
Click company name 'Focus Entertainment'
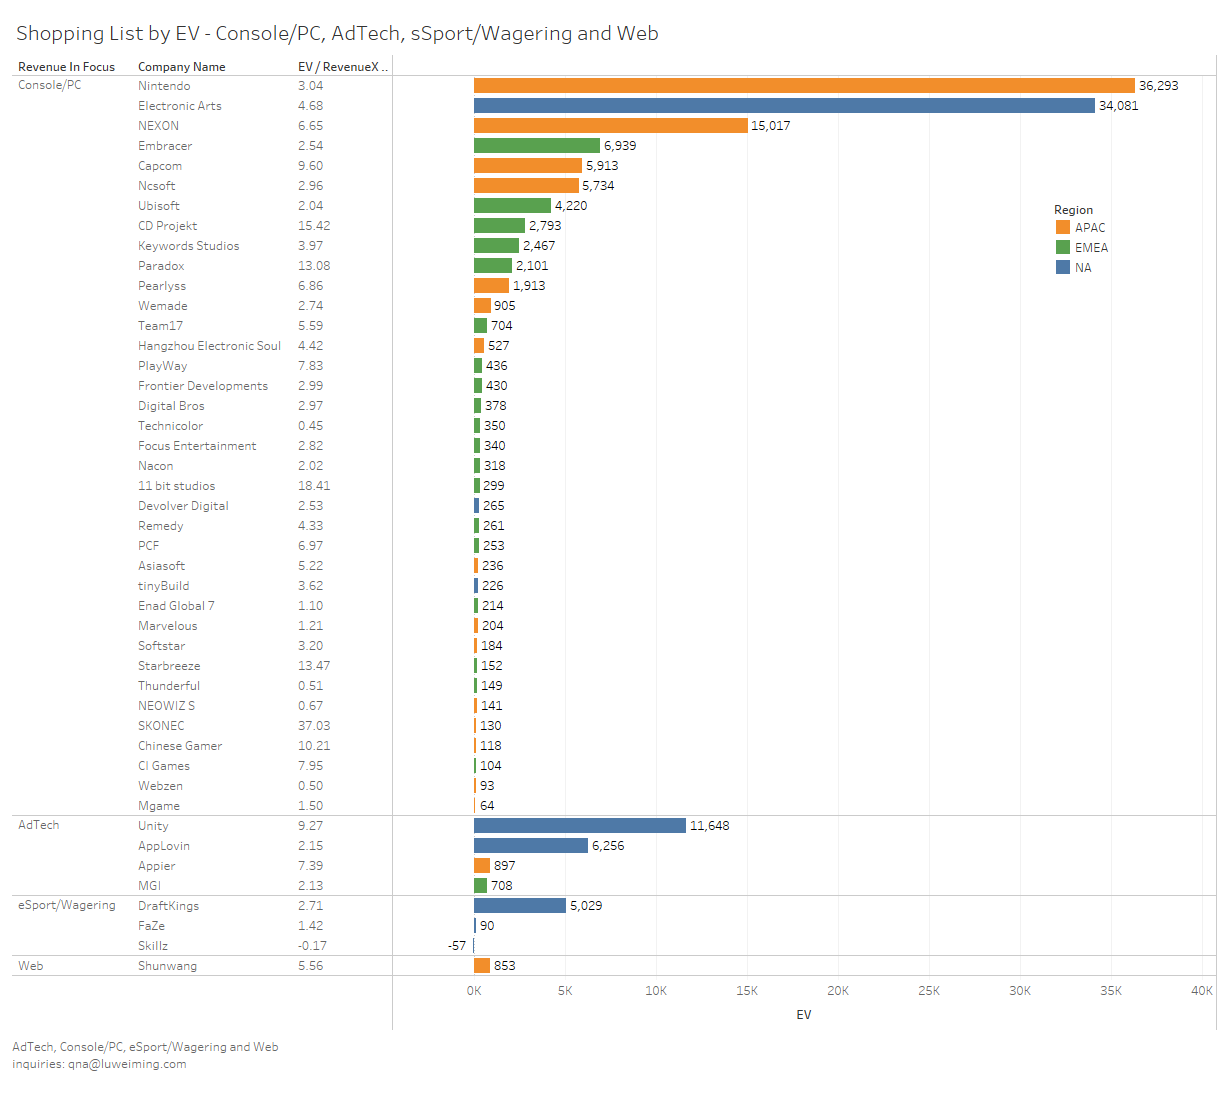197,446
